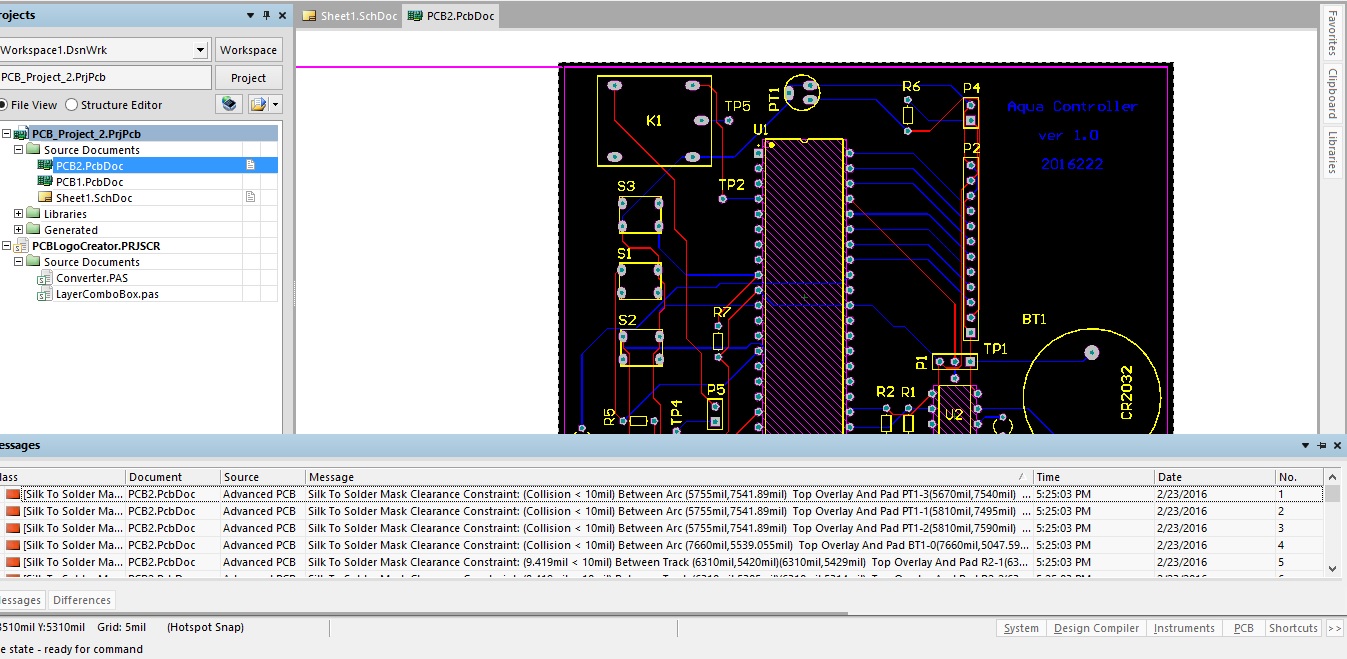The width and height of the screenshot is (1347, 659).
Task: Select the Structure Editor radio button
Action: 71,105
